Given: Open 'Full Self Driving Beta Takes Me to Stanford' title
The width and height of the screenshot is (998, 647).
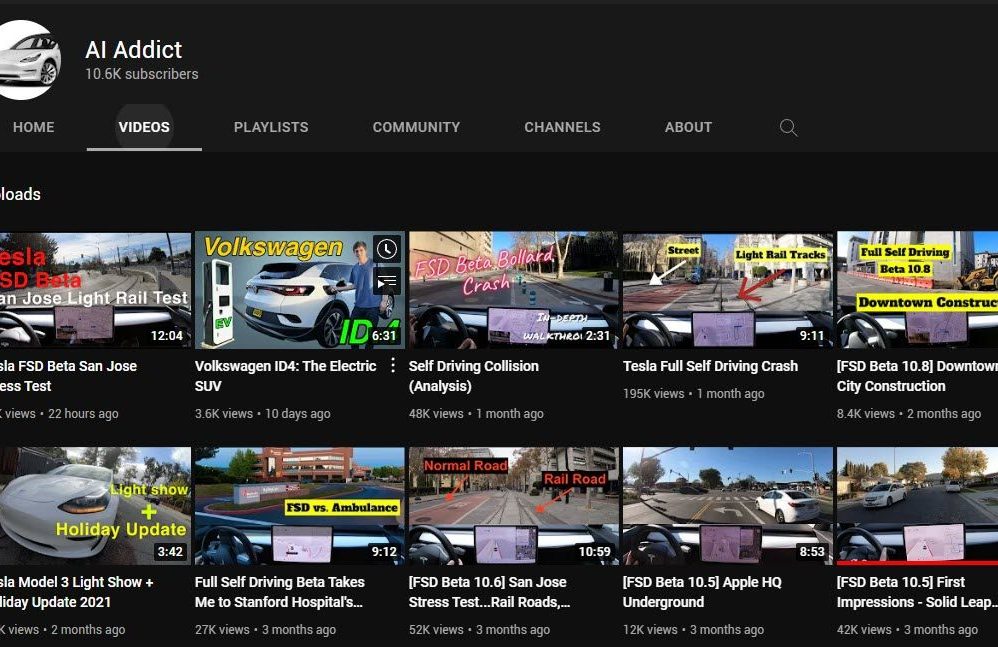Looking at the screenshot, I should point(280,592).
